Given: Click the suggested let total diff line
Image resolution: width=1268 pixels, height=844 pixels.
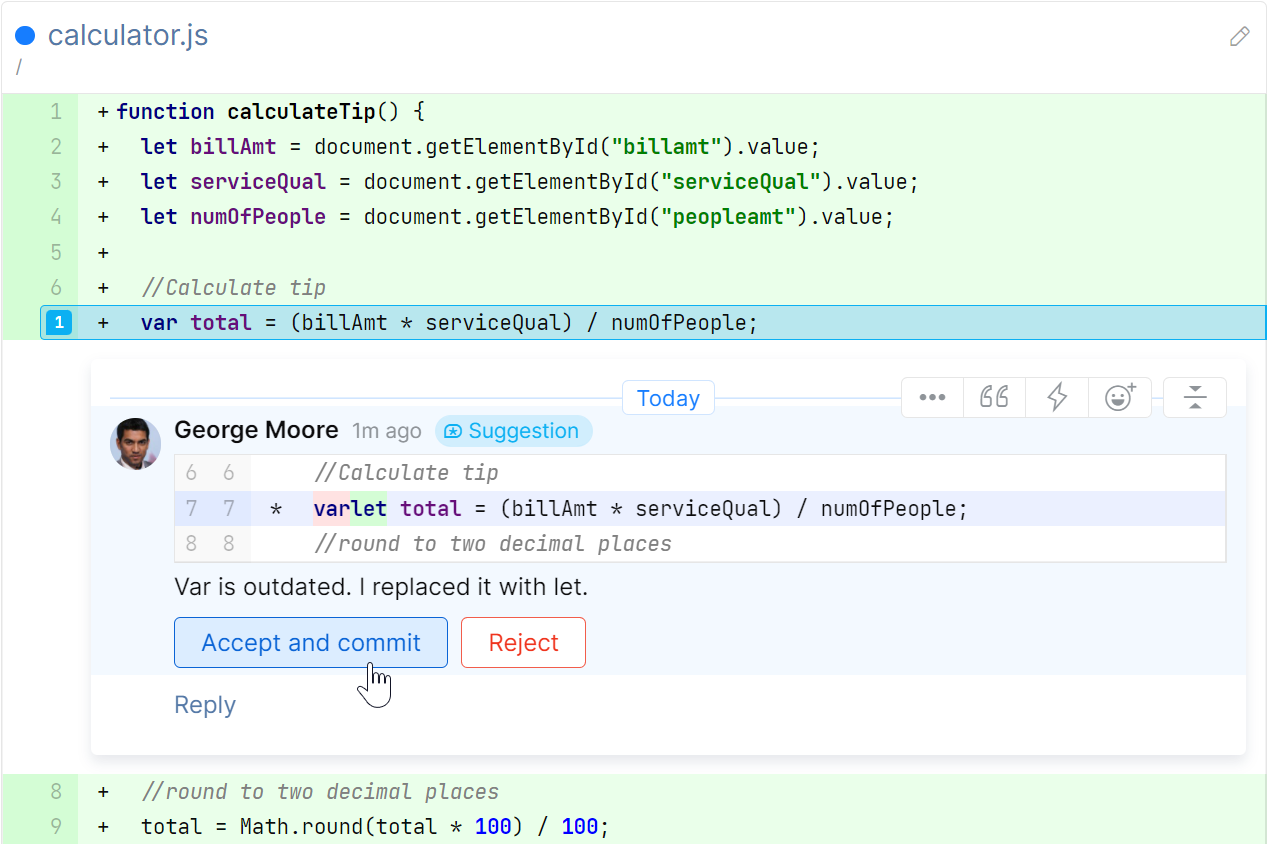Looking at the screenshot, I should click(x=640, y=509).
